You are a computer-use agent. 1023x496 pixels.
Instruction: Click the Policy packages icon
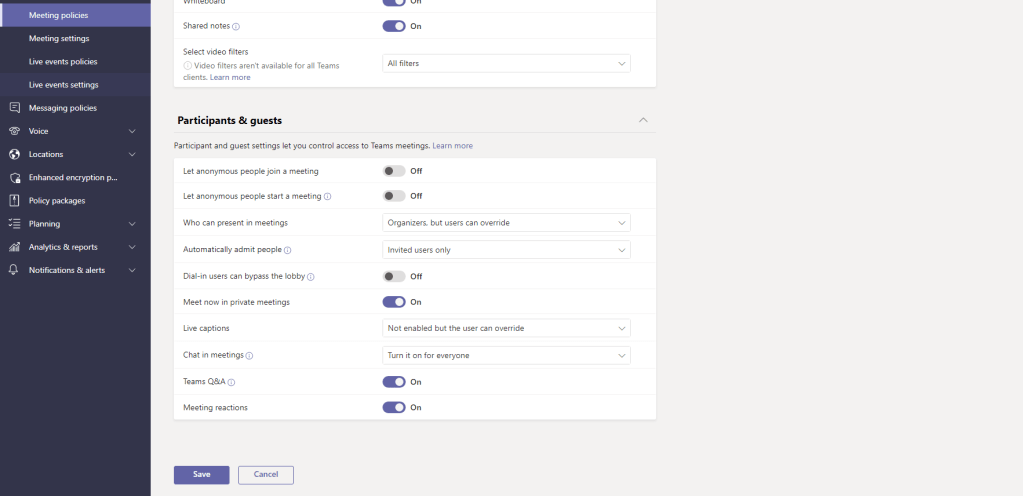click(x=14, y=200)
